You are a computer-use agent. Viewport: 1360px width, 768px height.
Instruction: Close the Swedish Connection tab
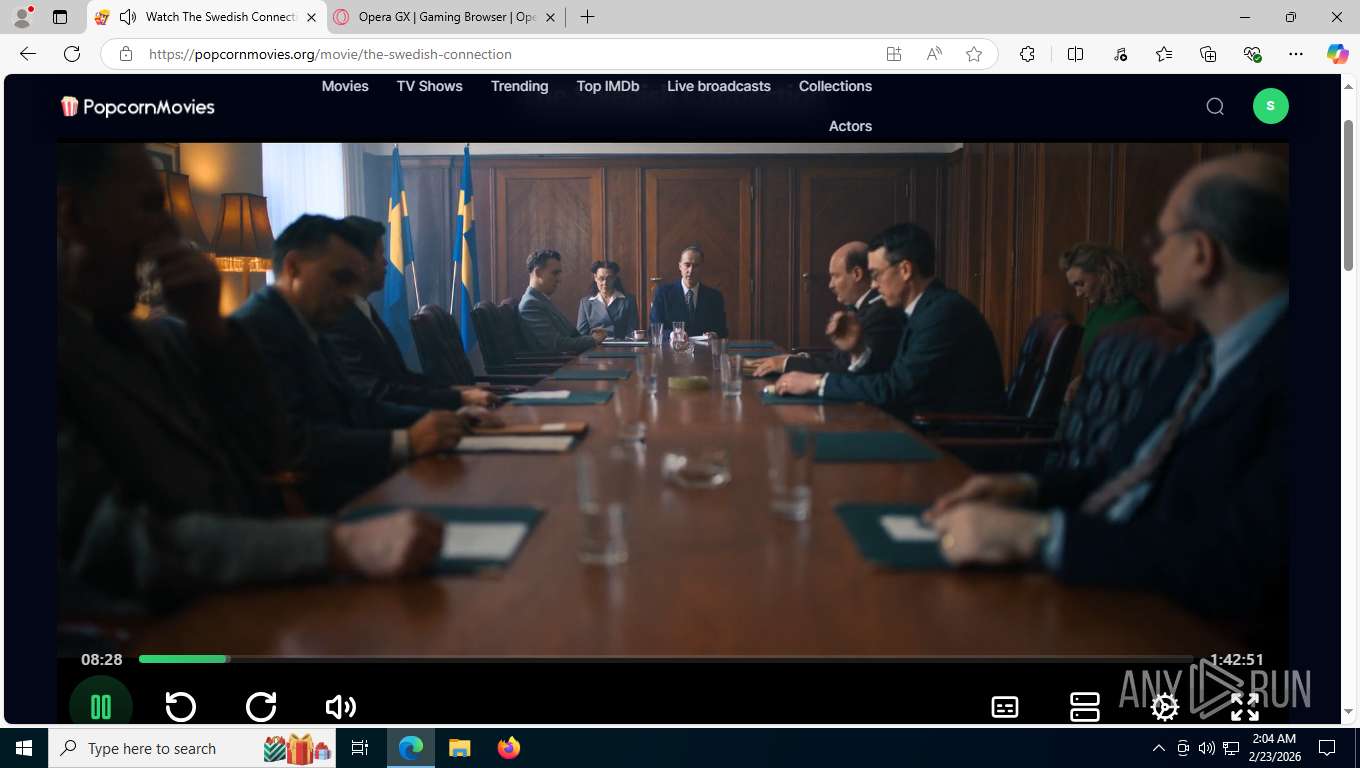pos(311,17)
